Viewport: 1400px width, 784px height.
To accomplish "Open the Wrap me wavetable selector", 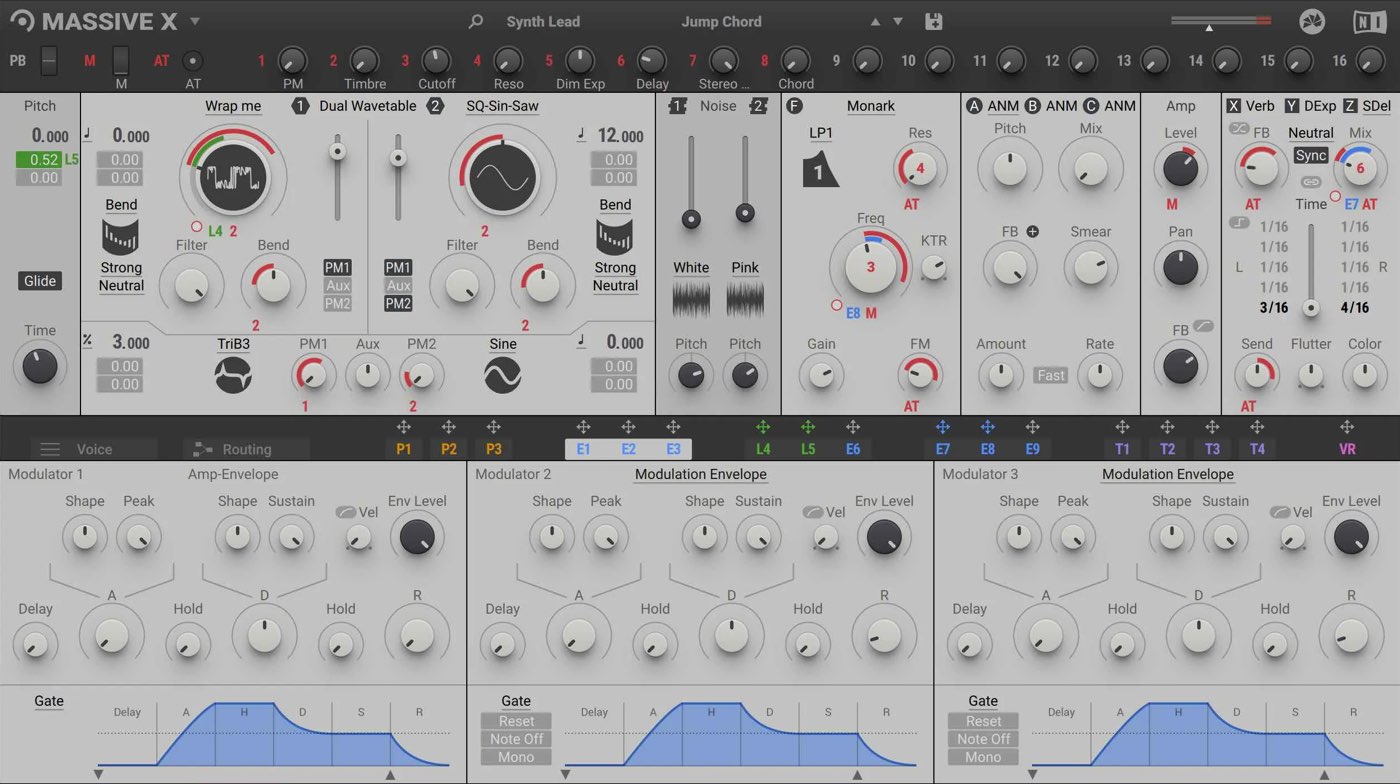I will [x=233, y=106].
